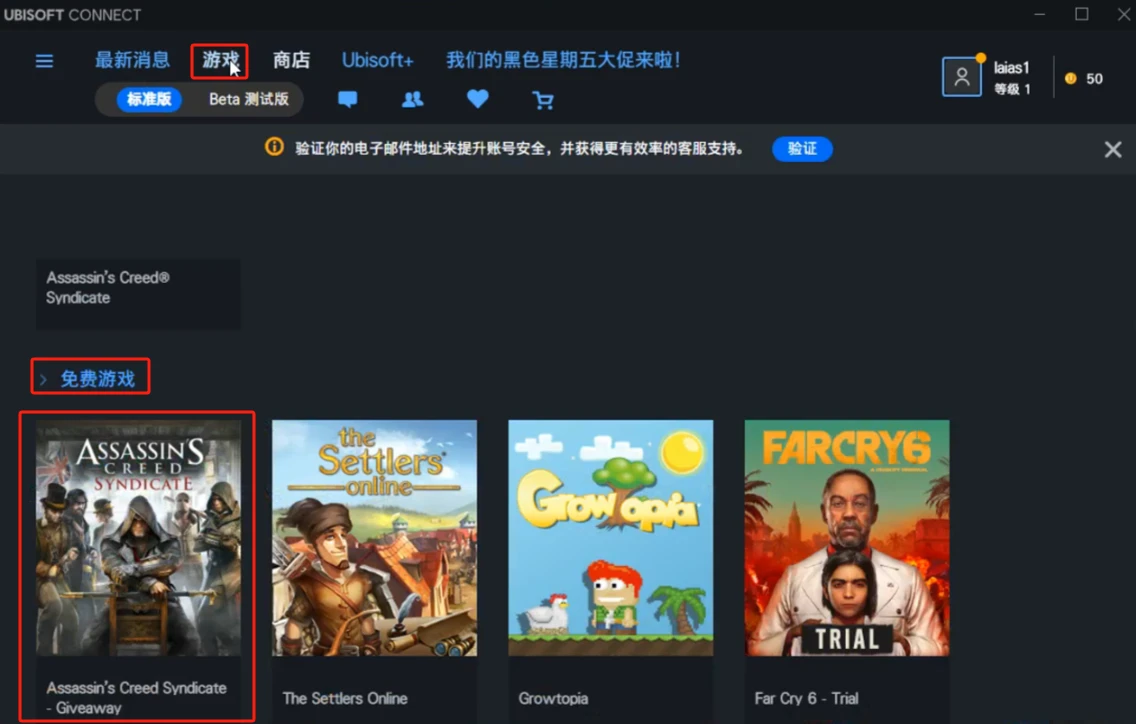
Task: Open The Settlers Online cover art
Action: [x=375, y=538]
